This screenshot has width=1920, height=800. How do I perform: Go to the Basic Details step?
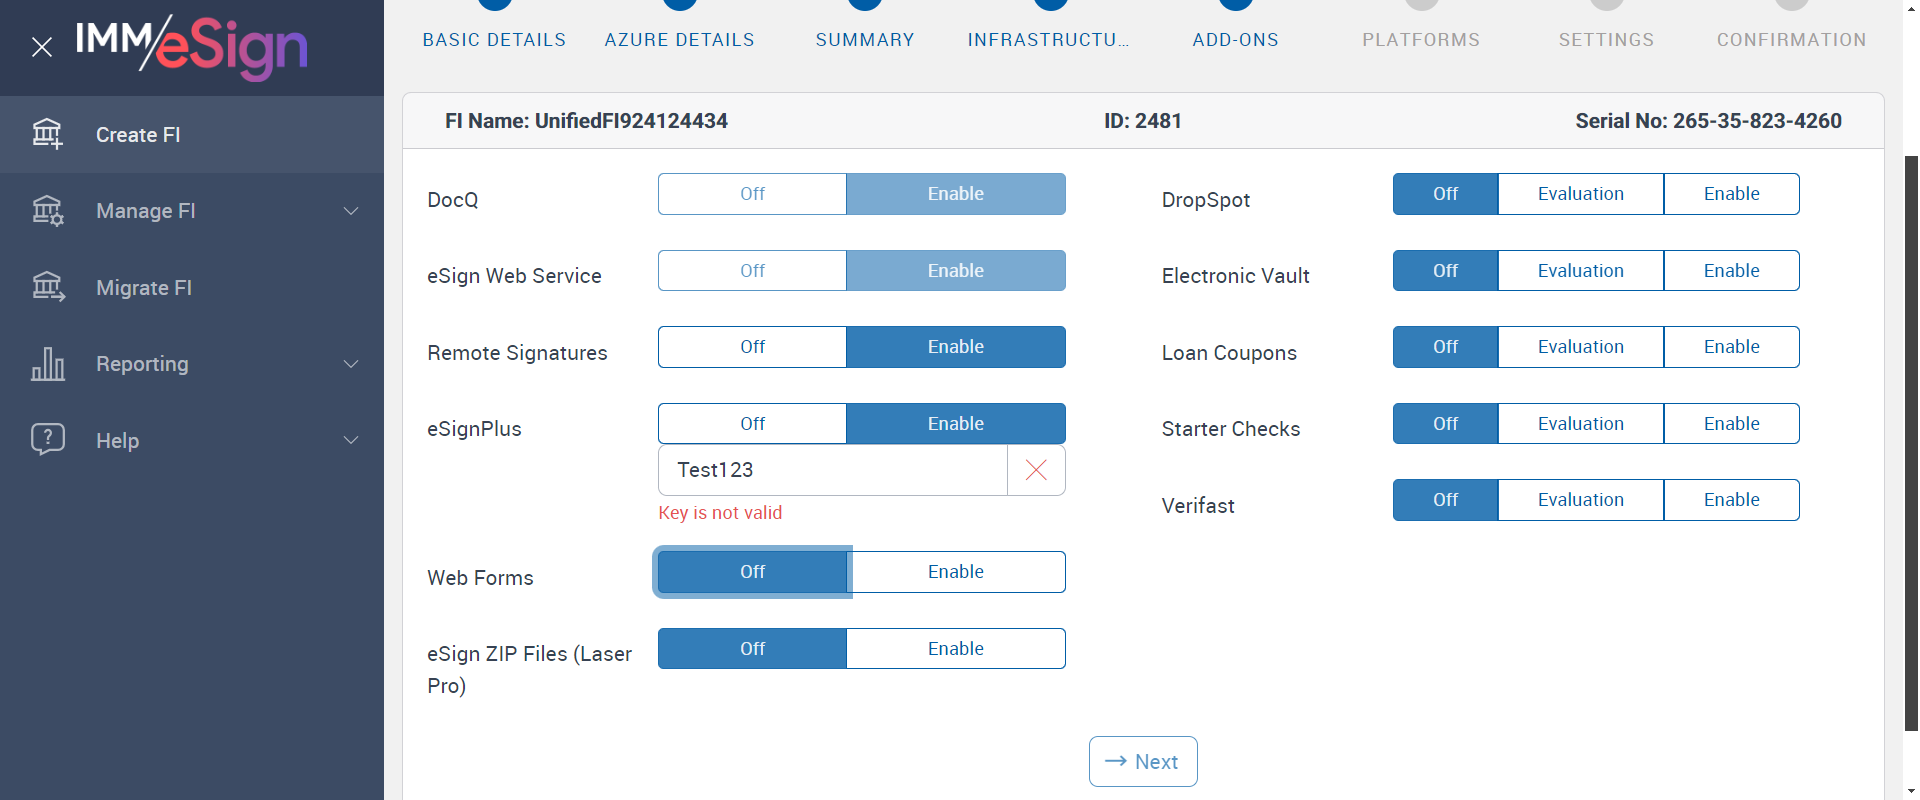click(x=494, y=39)
